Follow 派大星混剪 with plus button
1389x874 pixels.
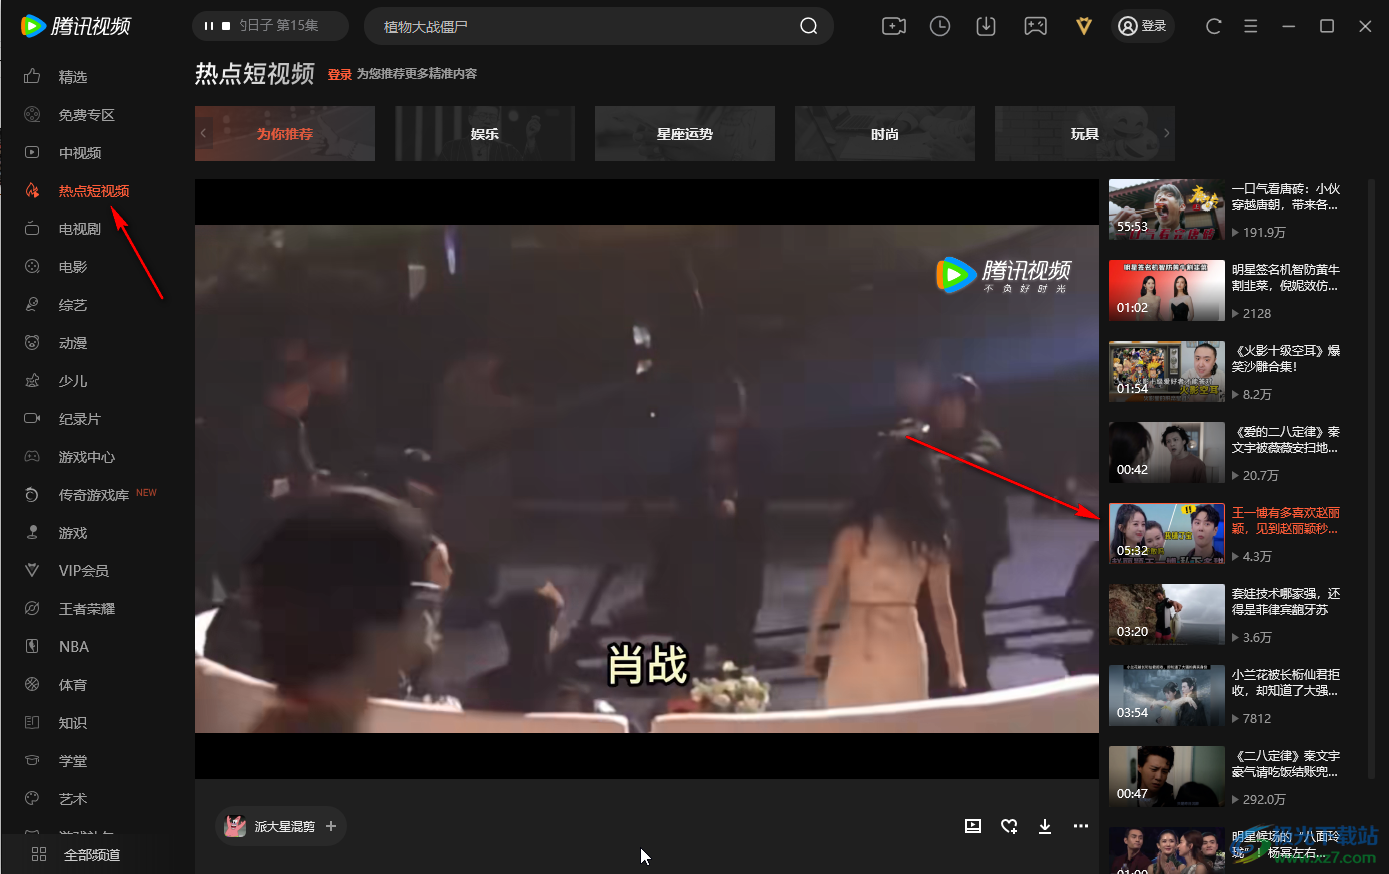point(331,826)
